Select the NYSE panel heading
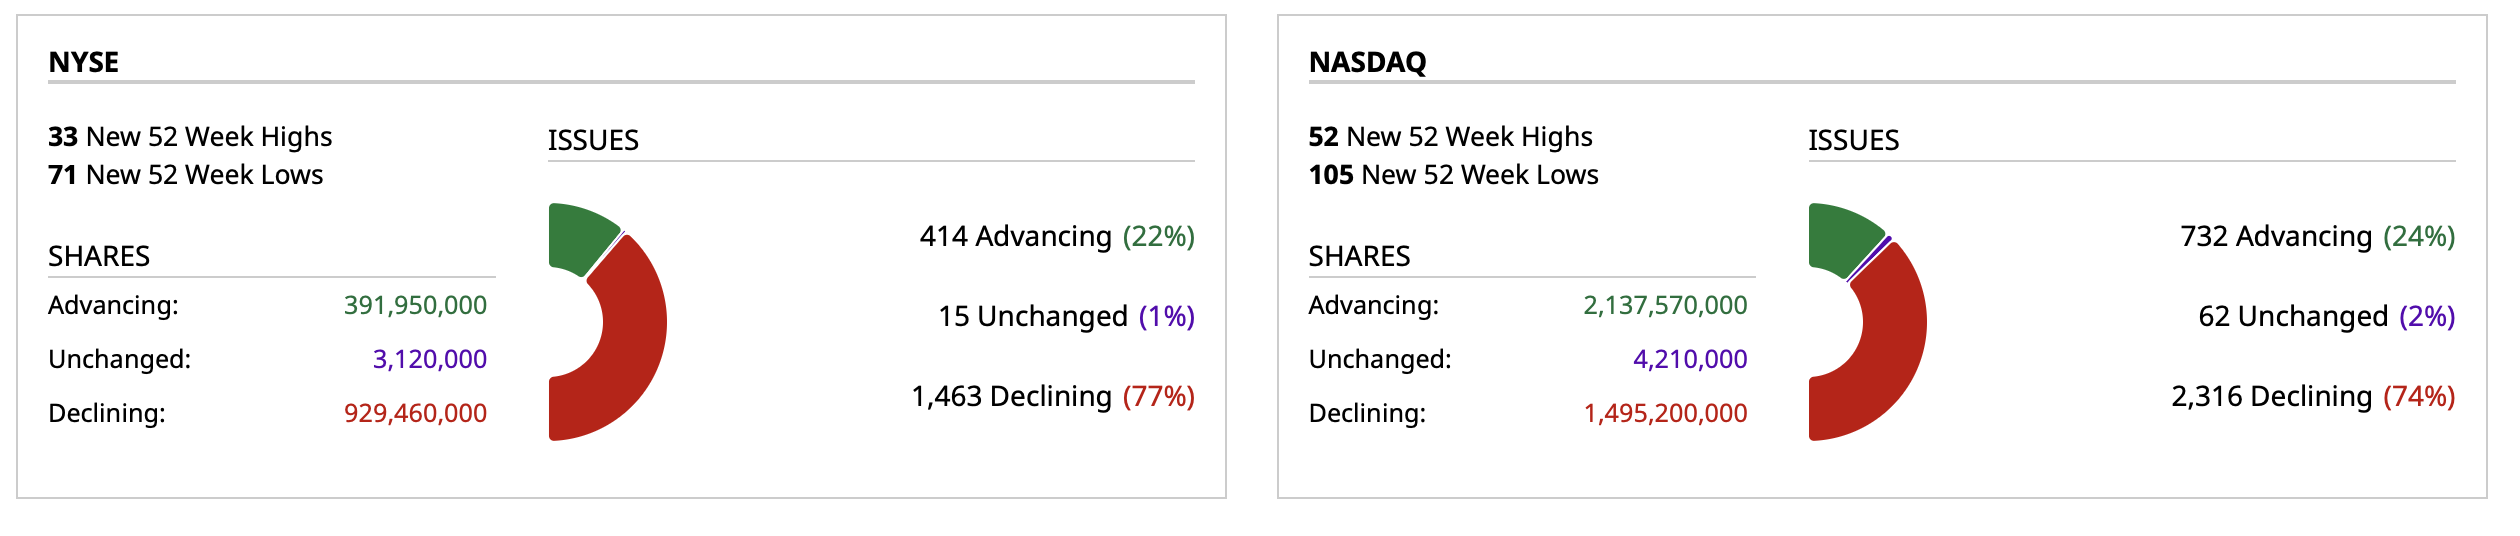 [x=84, y=62]
